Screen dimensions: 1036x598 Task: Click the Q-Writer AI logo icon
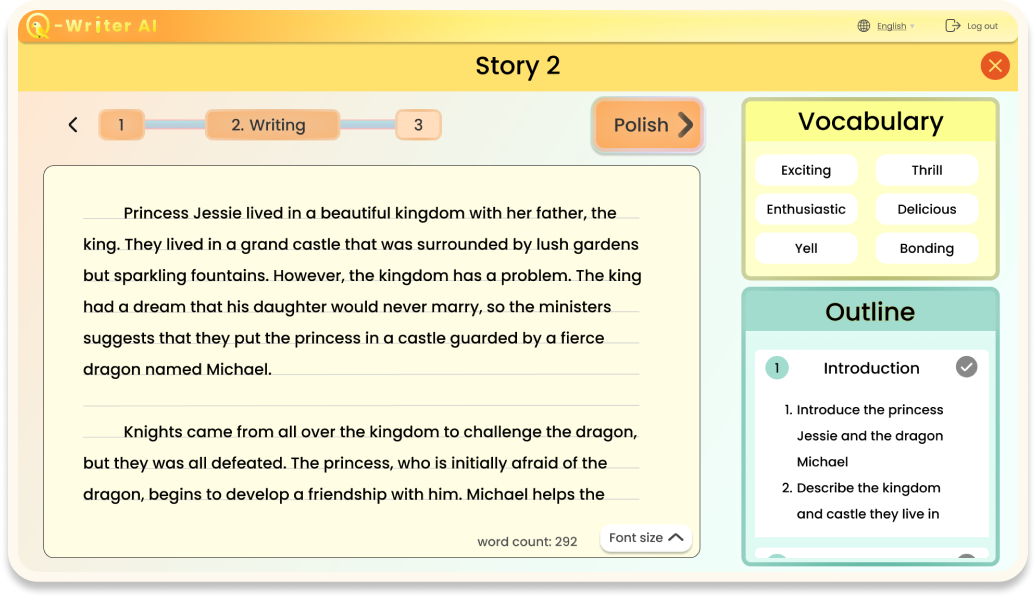38,26
